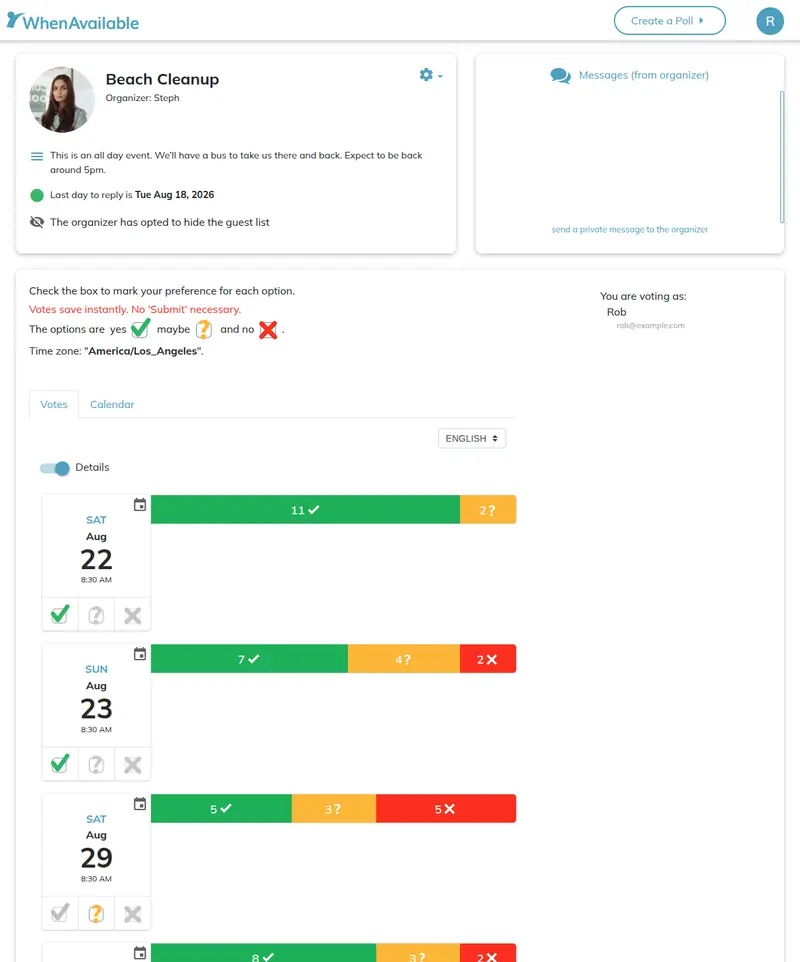Viewport: 800px width, 962px height.
Task: Vote yes for Sat Aug 29
Action: (x=60, y=914)
